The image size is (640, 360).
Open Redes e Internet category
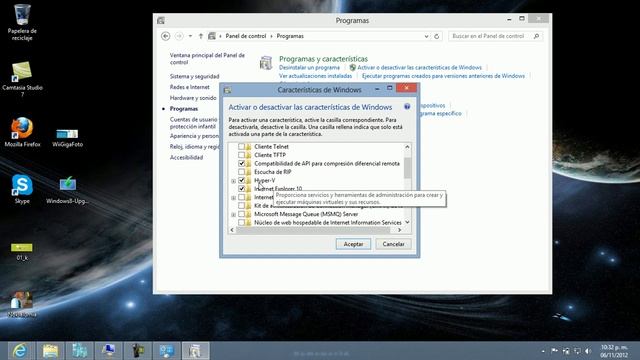[189, 87]
